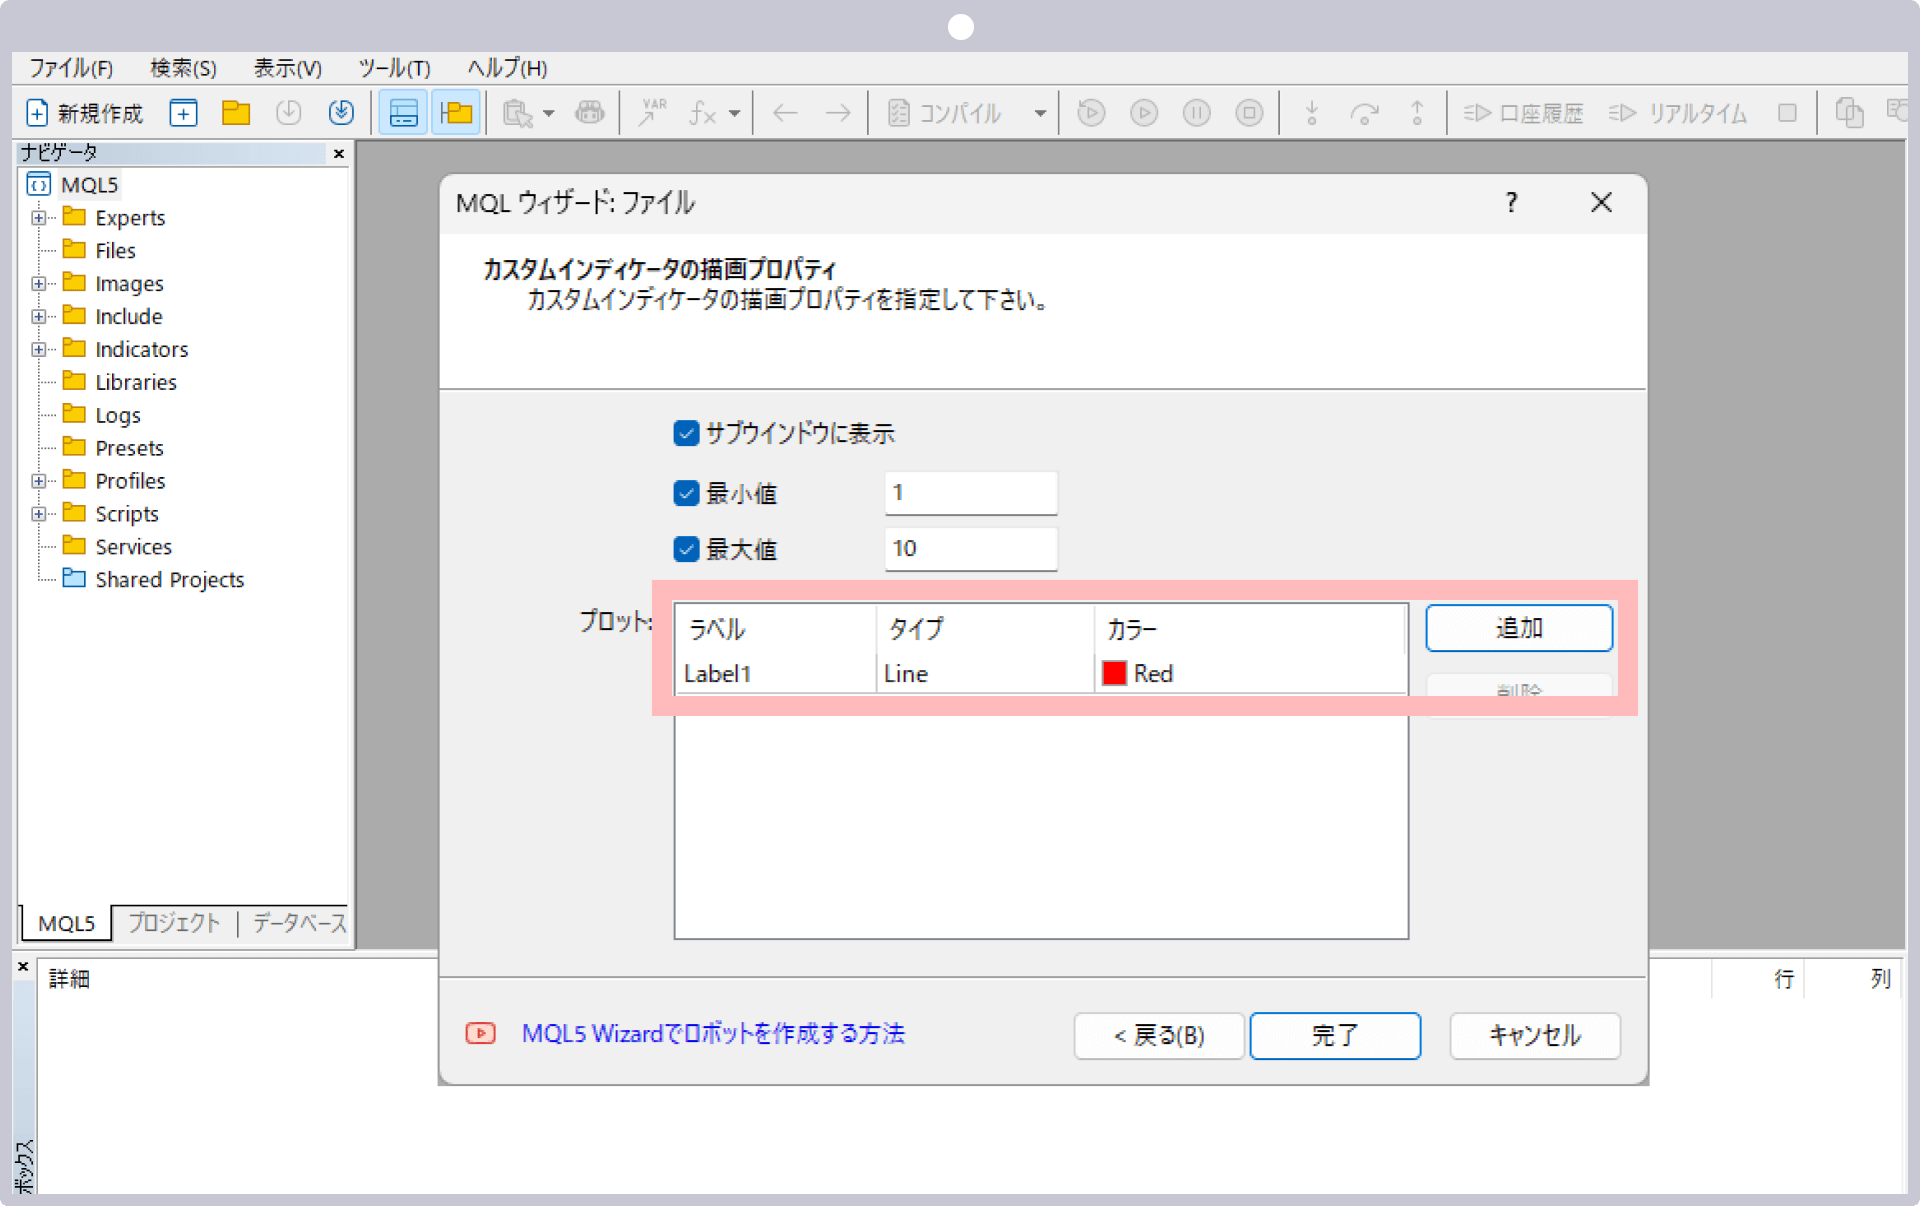Click the 追加 add plot button
Image resolution: width=1920 pixels, height=1206 pixels.
[x=1518, y=628]
